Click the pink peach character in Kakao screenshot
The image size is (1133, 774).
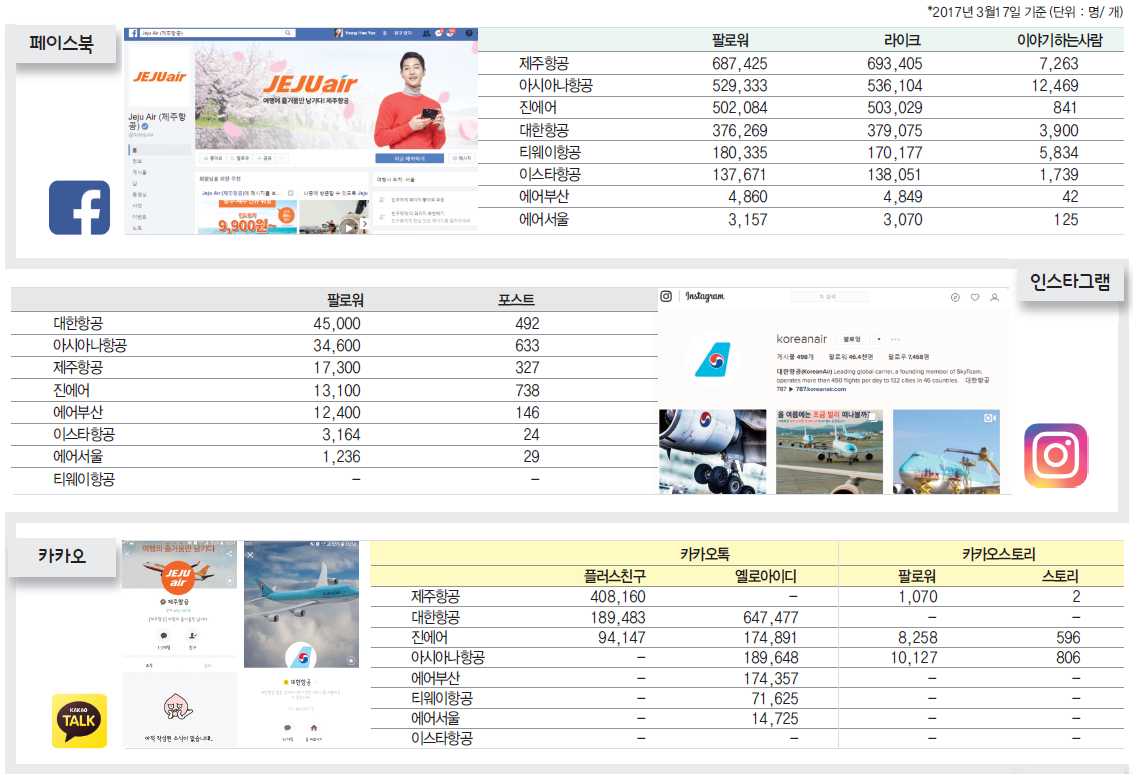coord(178,706)
